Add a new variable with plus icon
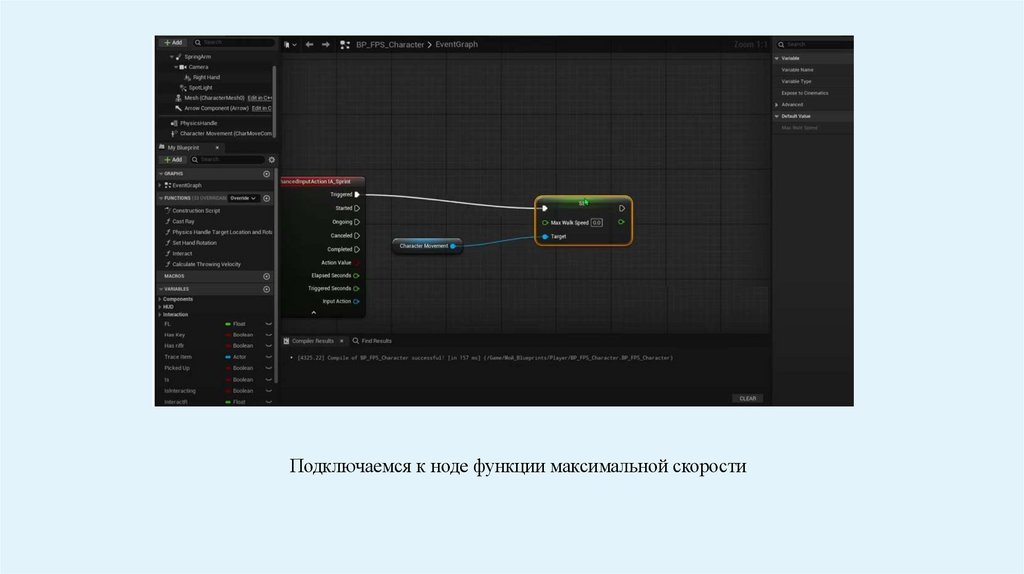Screen dimensions: 1024x574 coord(266,289)
